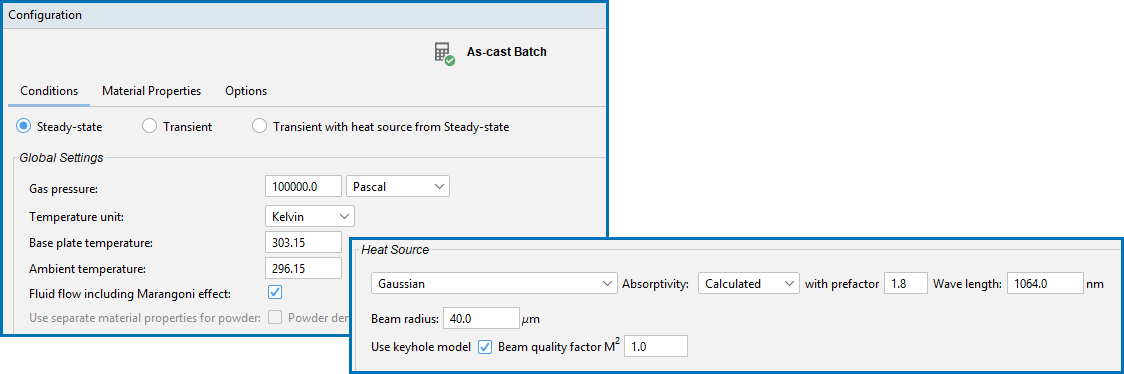The width and height of the screenshot is (1124, 374).
Task: Click the Gas pressure label
Action: (63, 188)
